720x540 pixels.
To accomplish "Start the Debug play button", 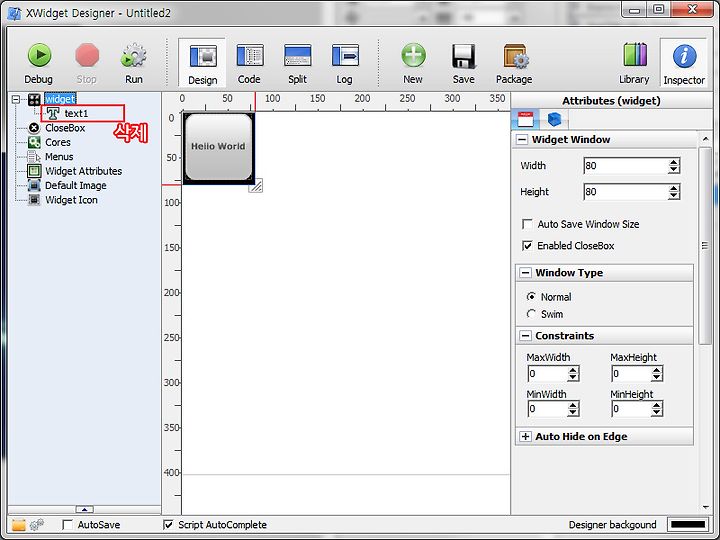I will [x=39, y=63].
